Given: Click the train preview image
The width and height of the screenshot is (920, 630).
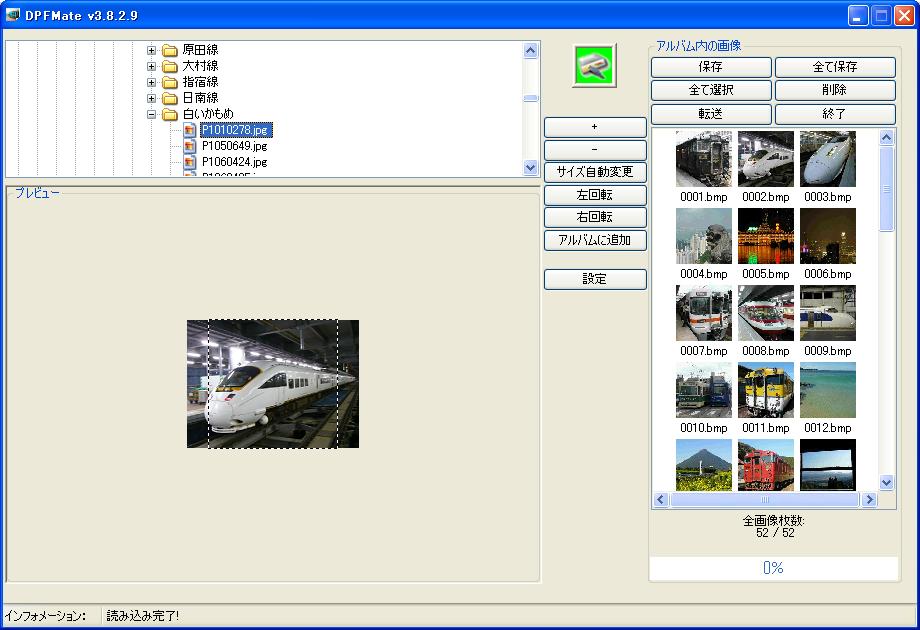Looking at the screenshot, I should (273, 384).
